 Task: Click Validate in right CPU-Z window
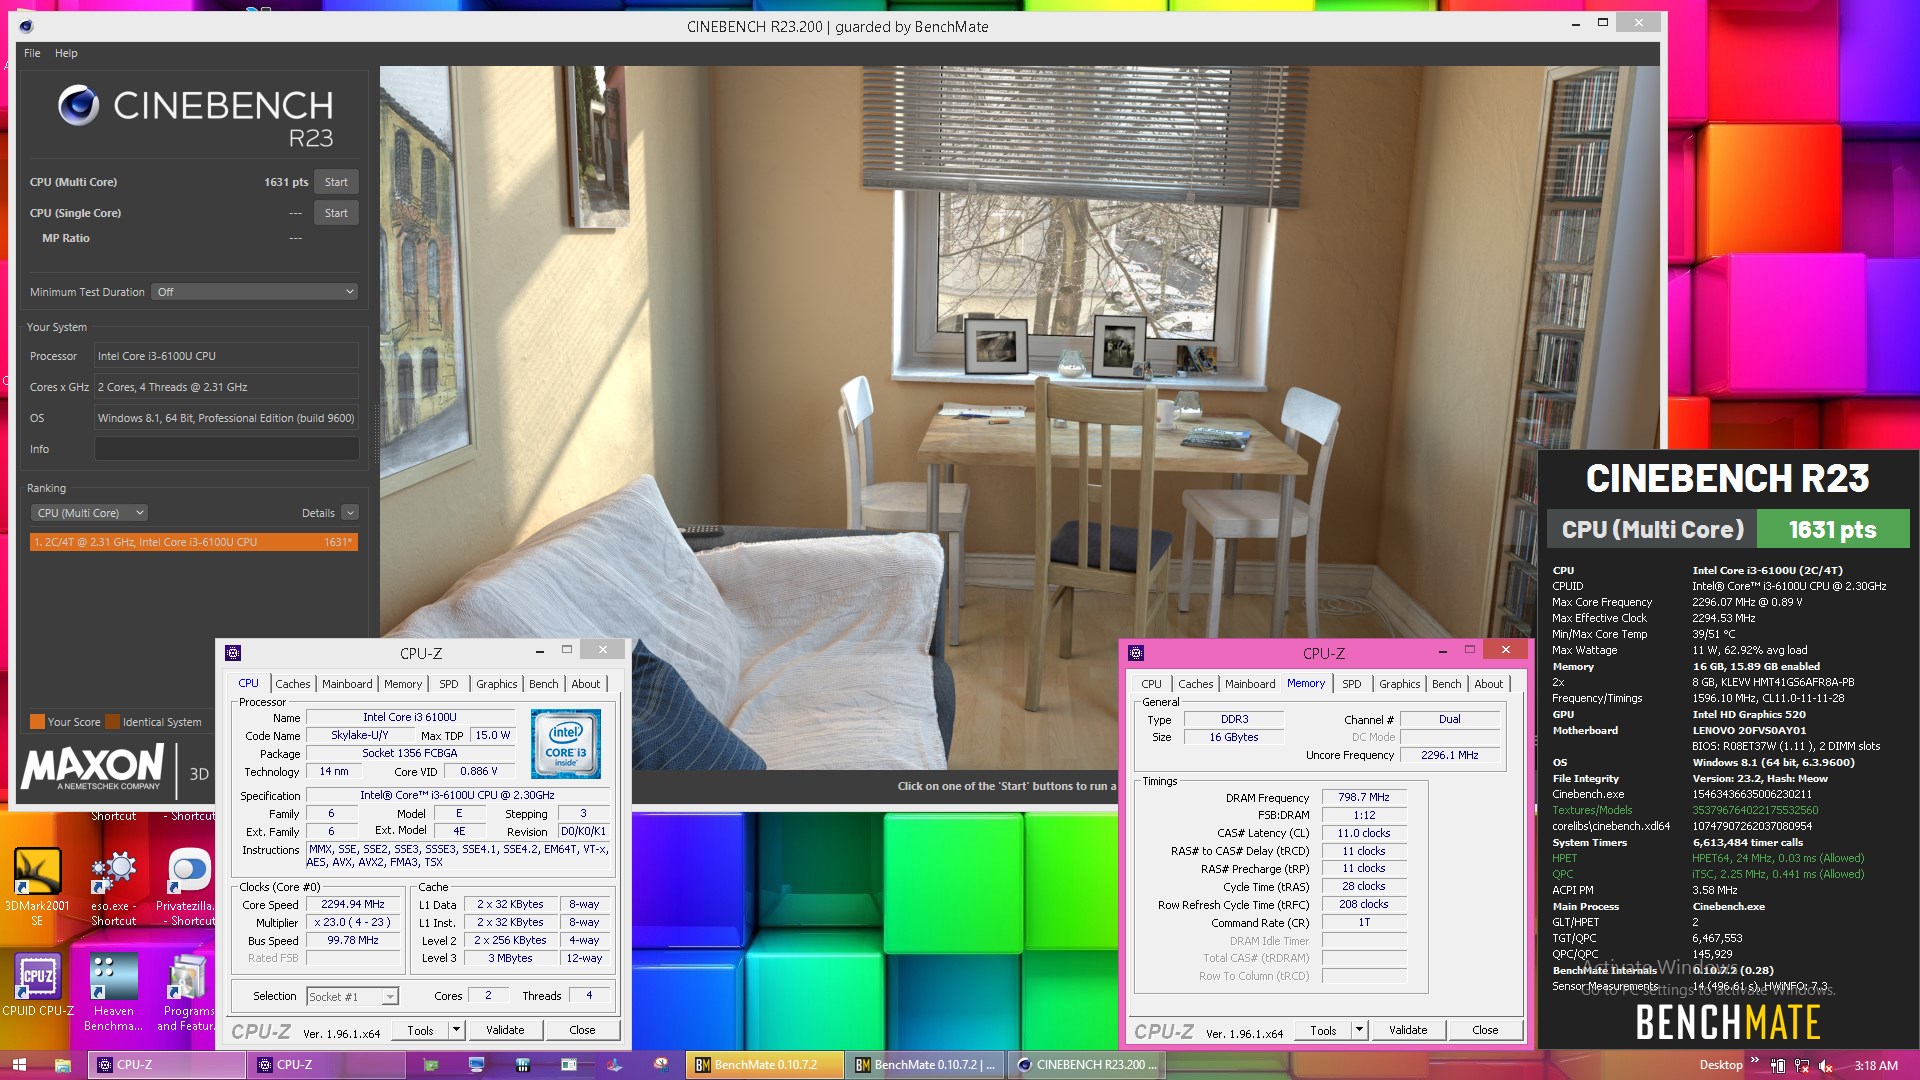click(1408, 1030)
